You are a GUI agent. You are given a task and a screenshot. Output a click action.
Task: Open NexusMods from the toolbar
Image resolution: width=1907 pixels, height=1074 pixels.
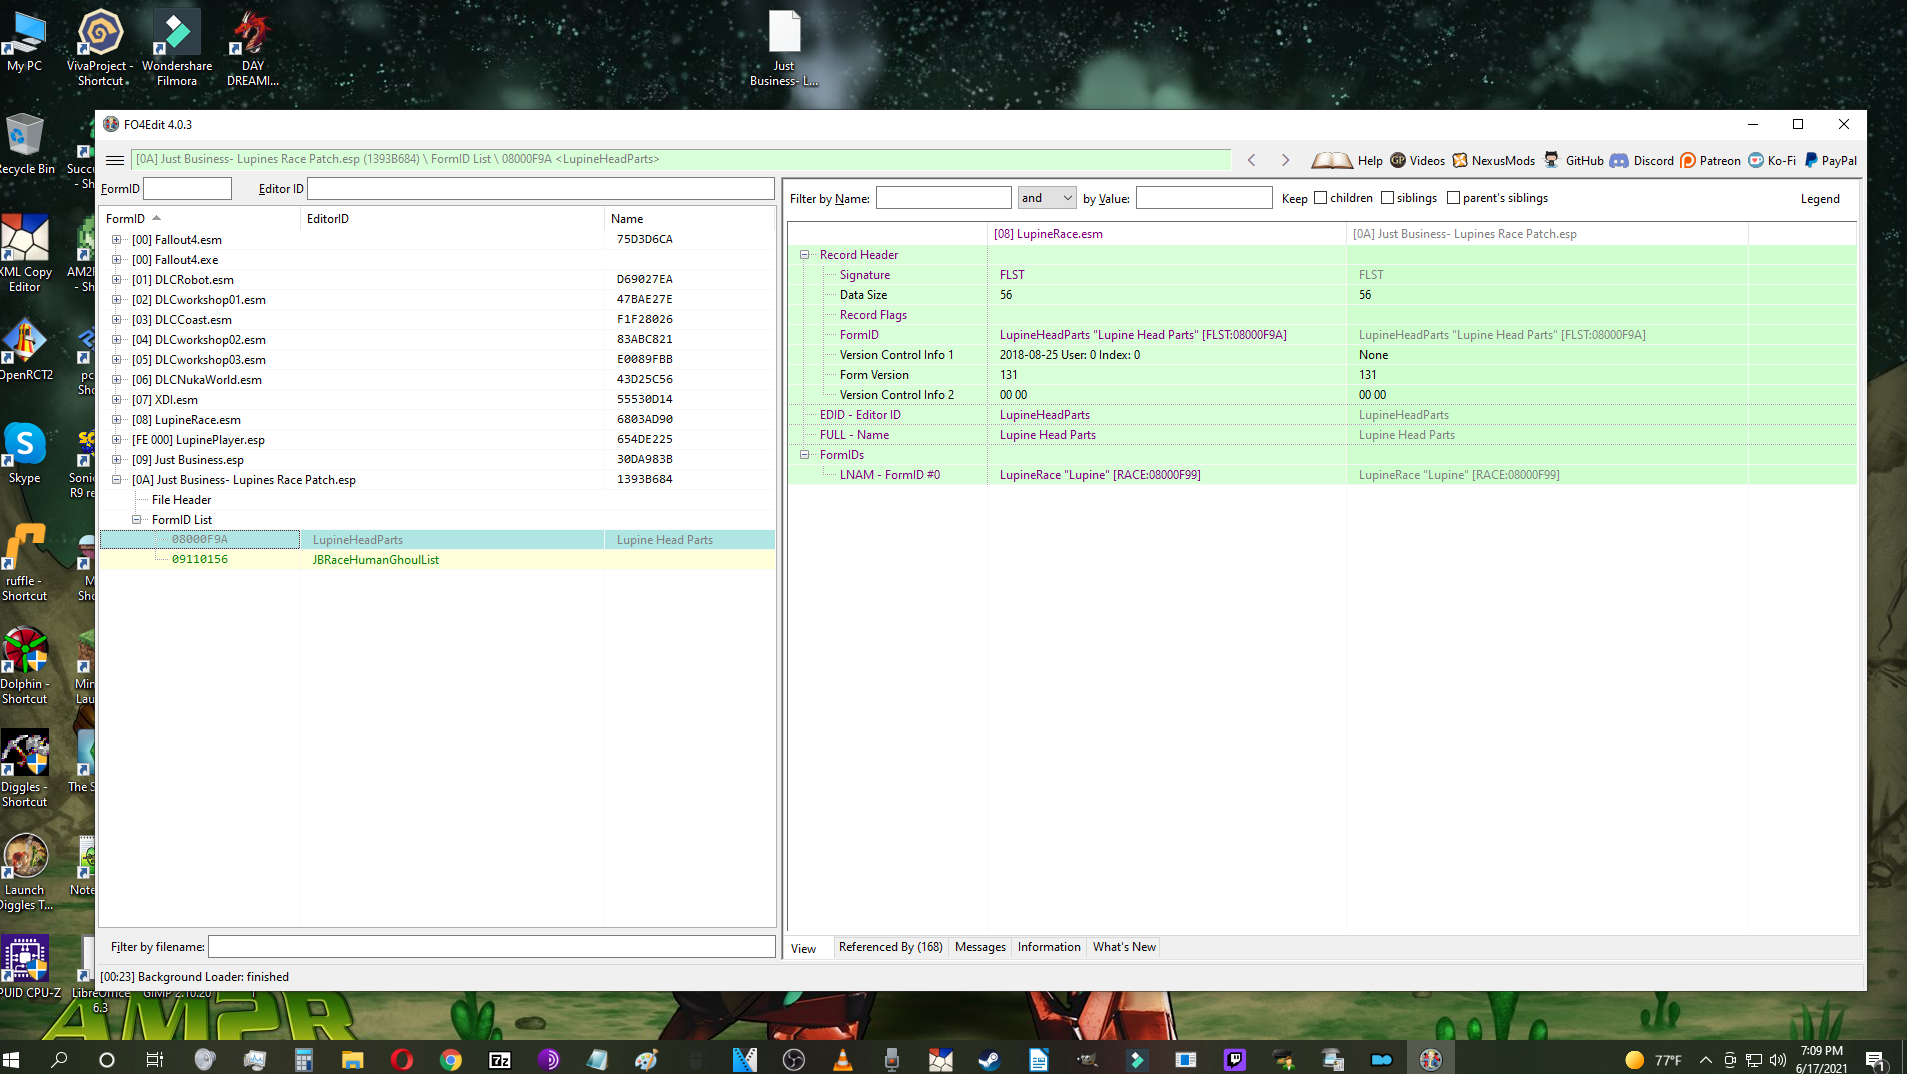[1493, 160]
